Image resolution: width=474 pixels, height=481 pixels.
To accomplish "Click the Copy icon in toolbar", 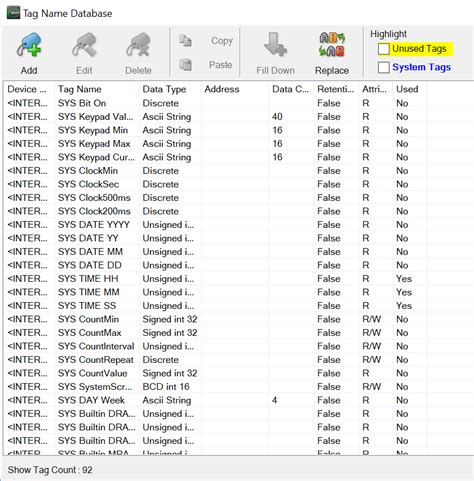I will point(185,41).
